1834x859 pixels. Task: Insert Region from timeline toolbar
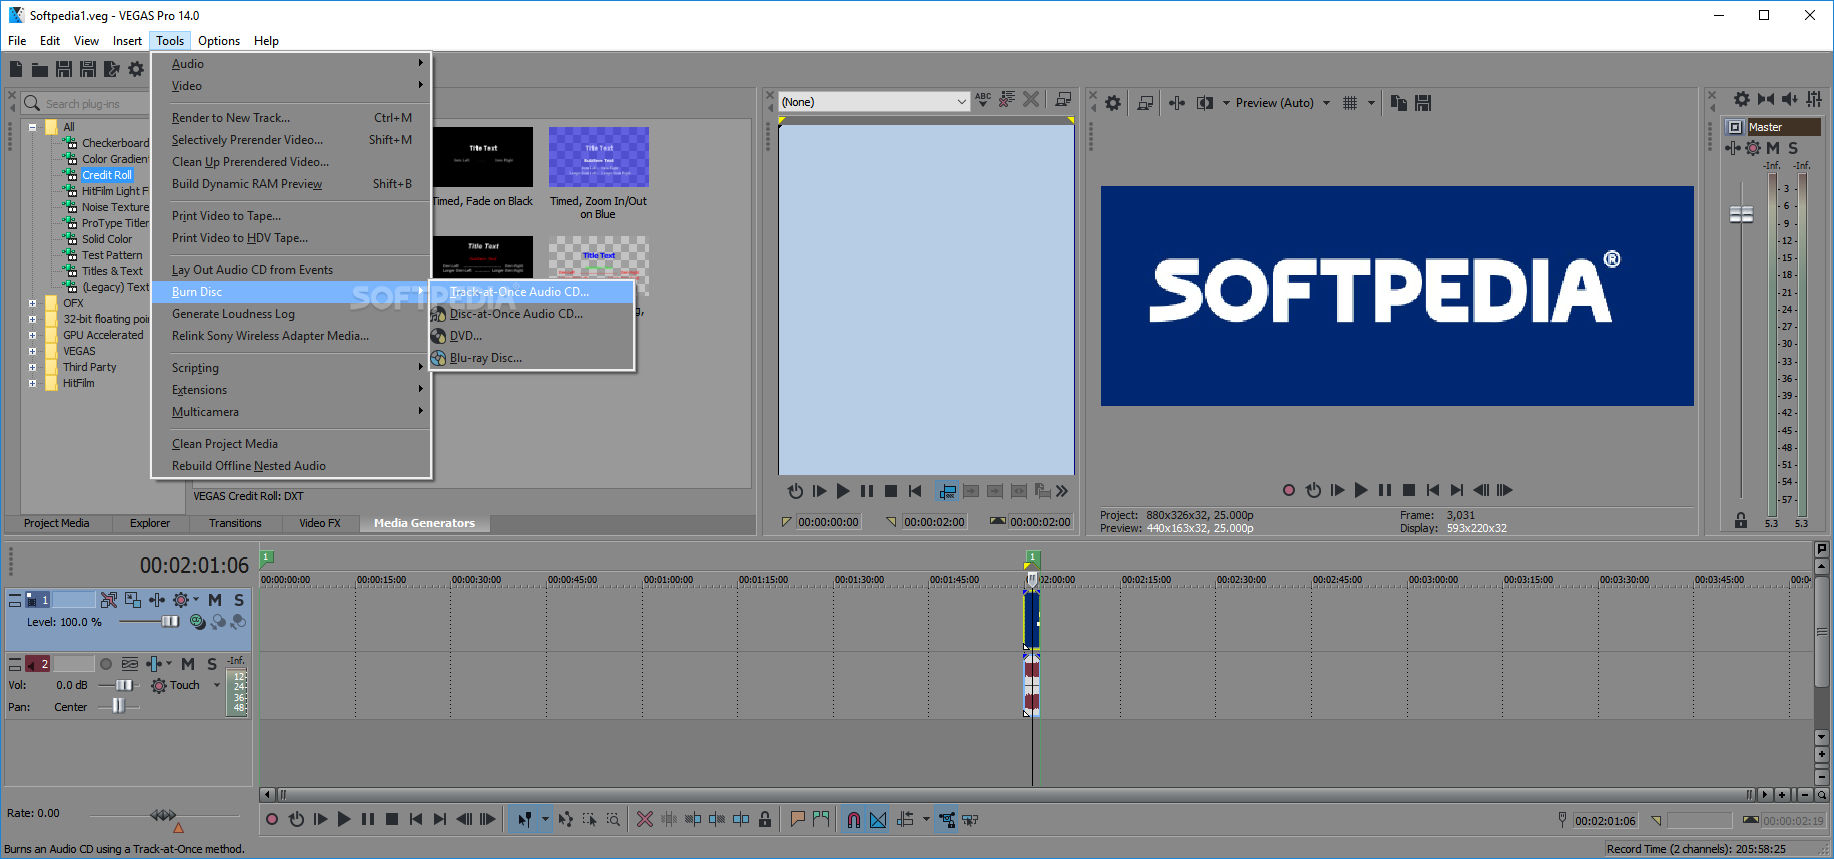(x=821, y=819)
